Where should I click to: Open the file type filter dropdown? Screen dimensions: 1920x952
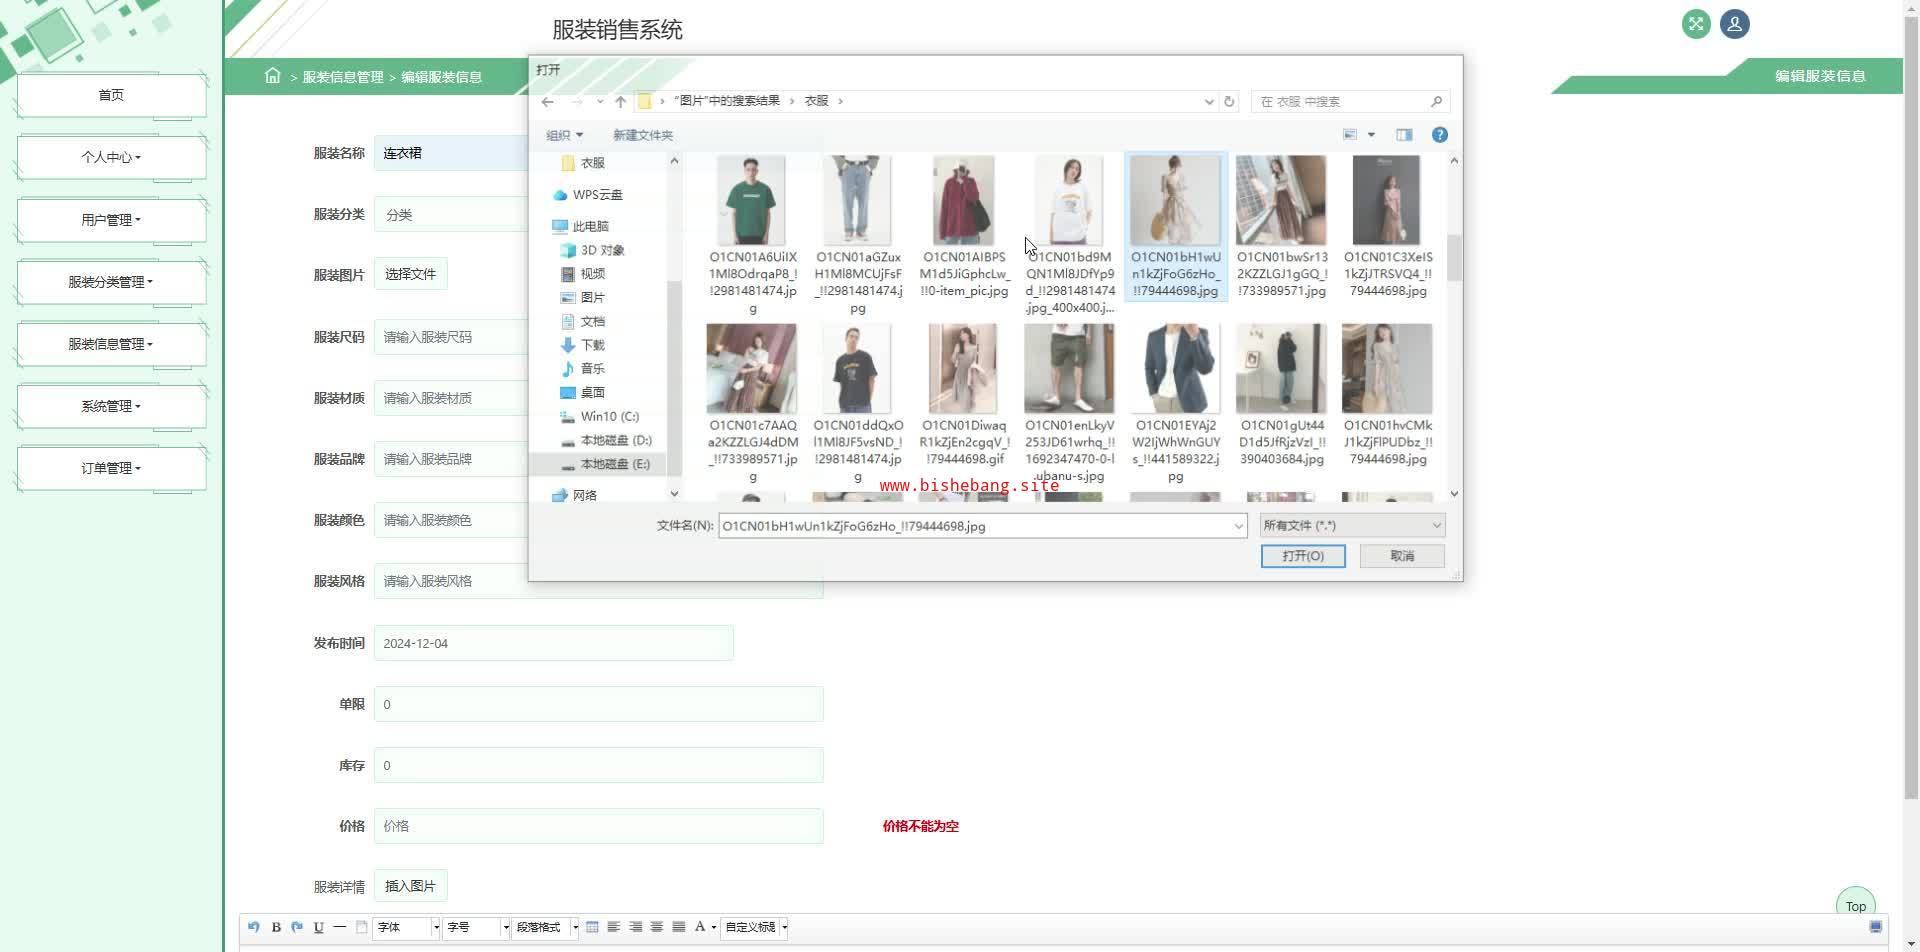click(x=1352, y=525)
